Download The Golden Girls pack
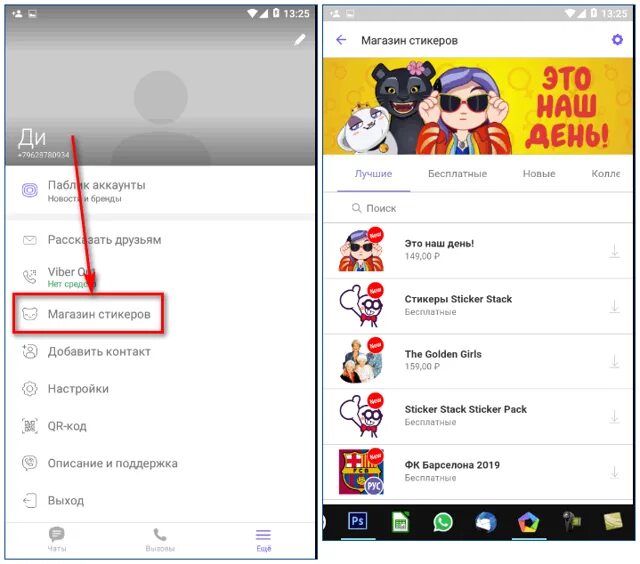This screenshot has height=564, width=640. click(614, 361)
